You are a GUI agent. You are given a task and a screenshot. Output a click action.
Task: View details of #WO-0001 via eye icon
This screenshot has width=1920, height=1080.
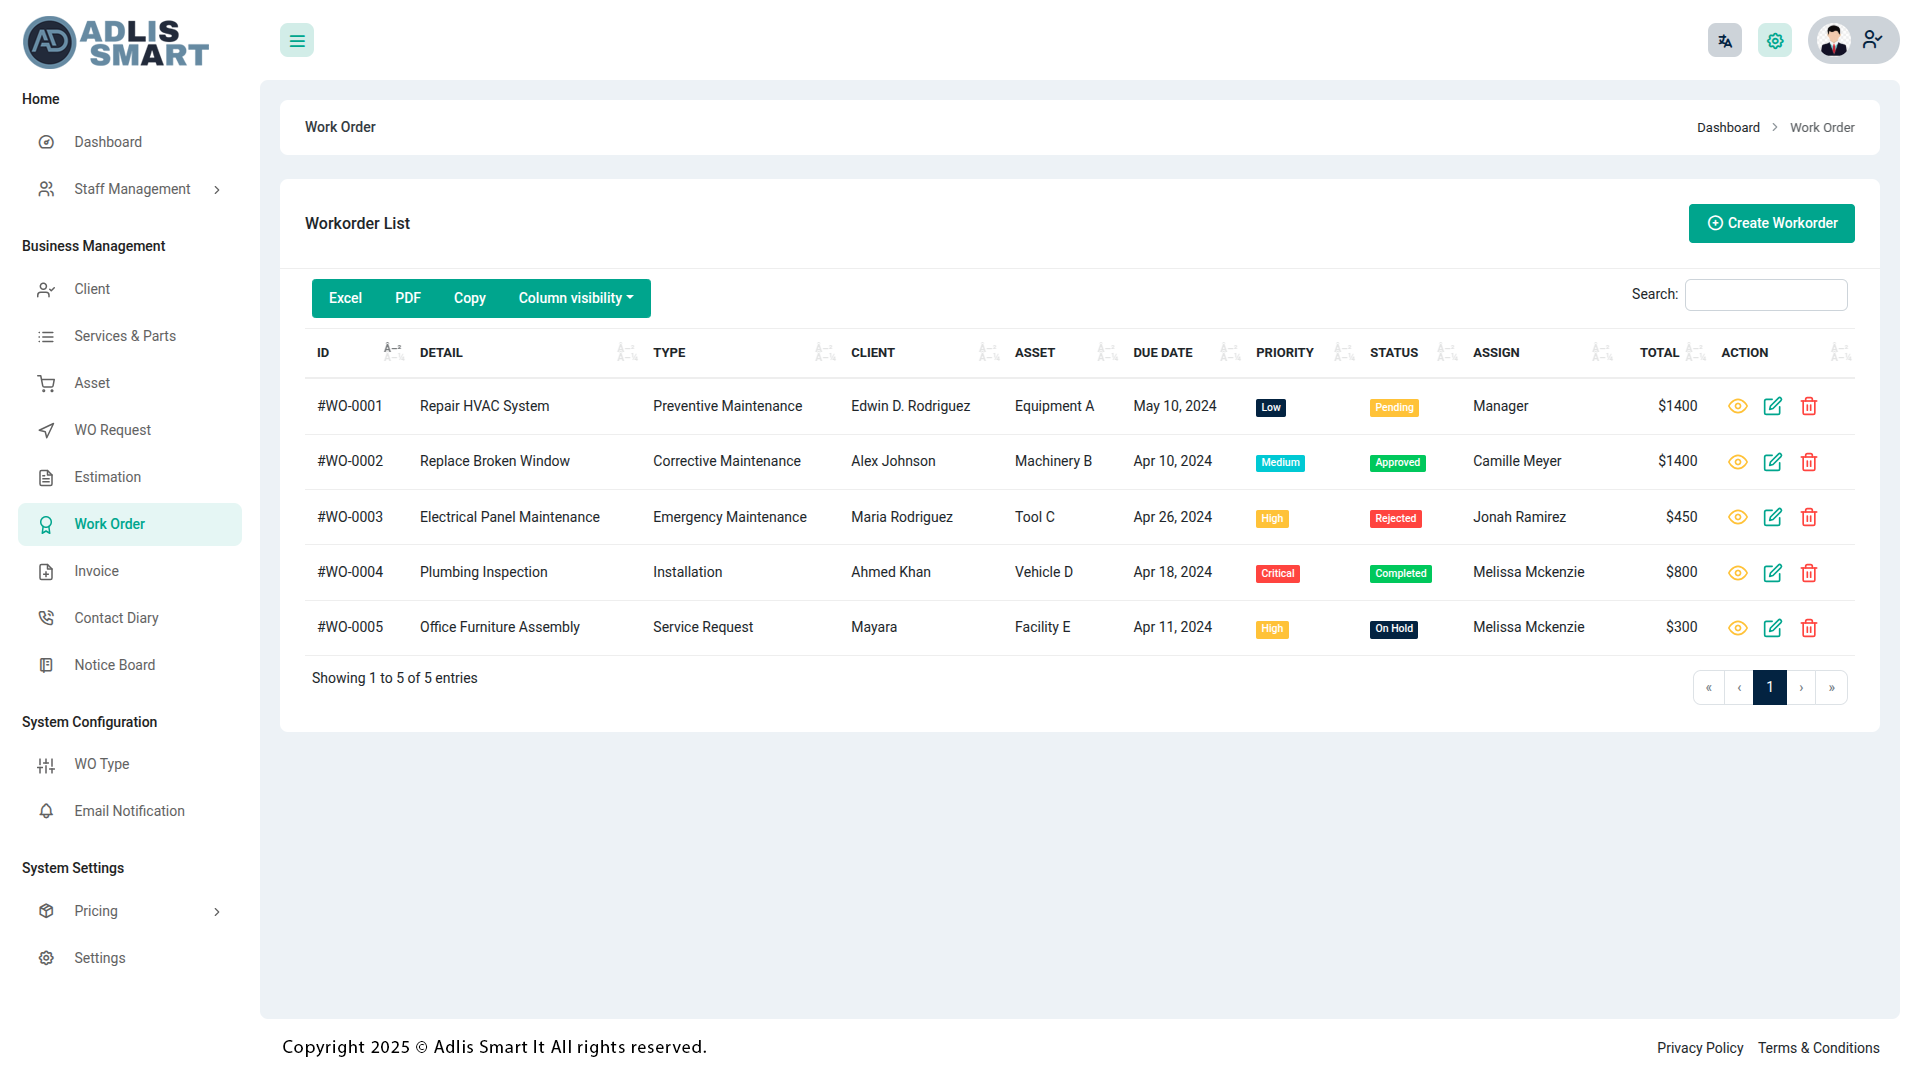click(1737, 406)
